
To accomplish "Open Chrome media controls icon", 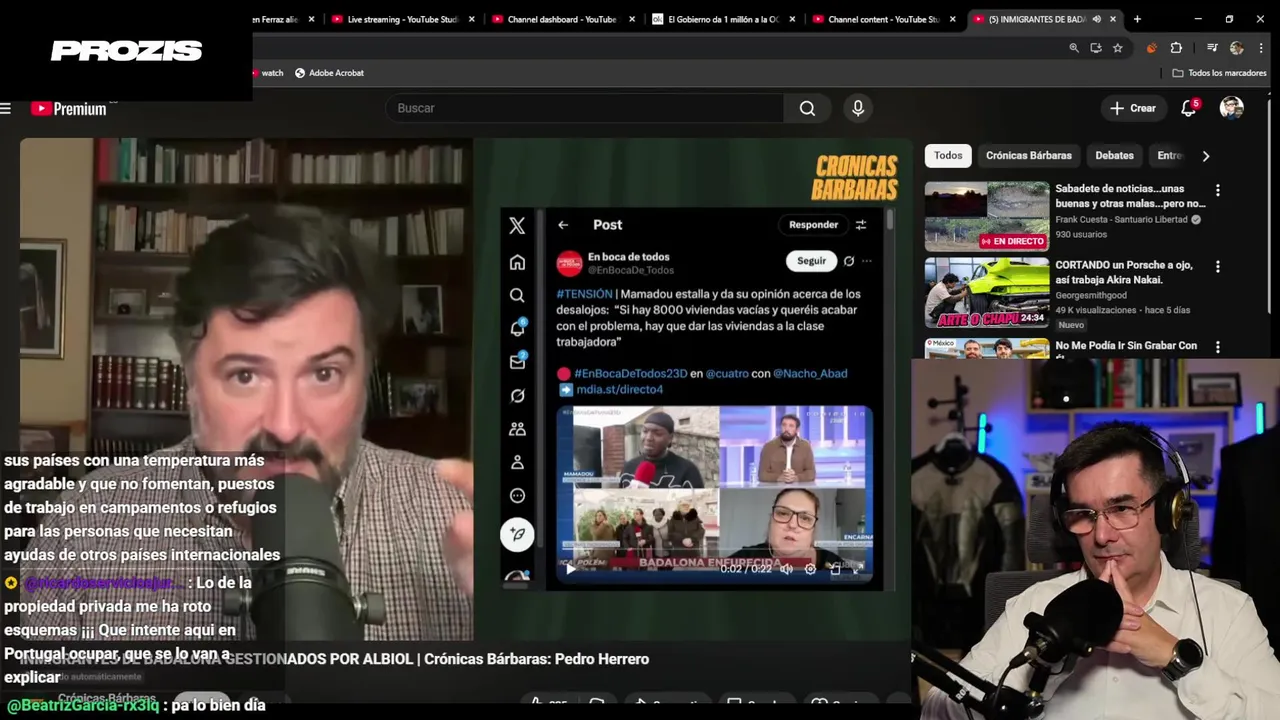I will click(1212, 48).
